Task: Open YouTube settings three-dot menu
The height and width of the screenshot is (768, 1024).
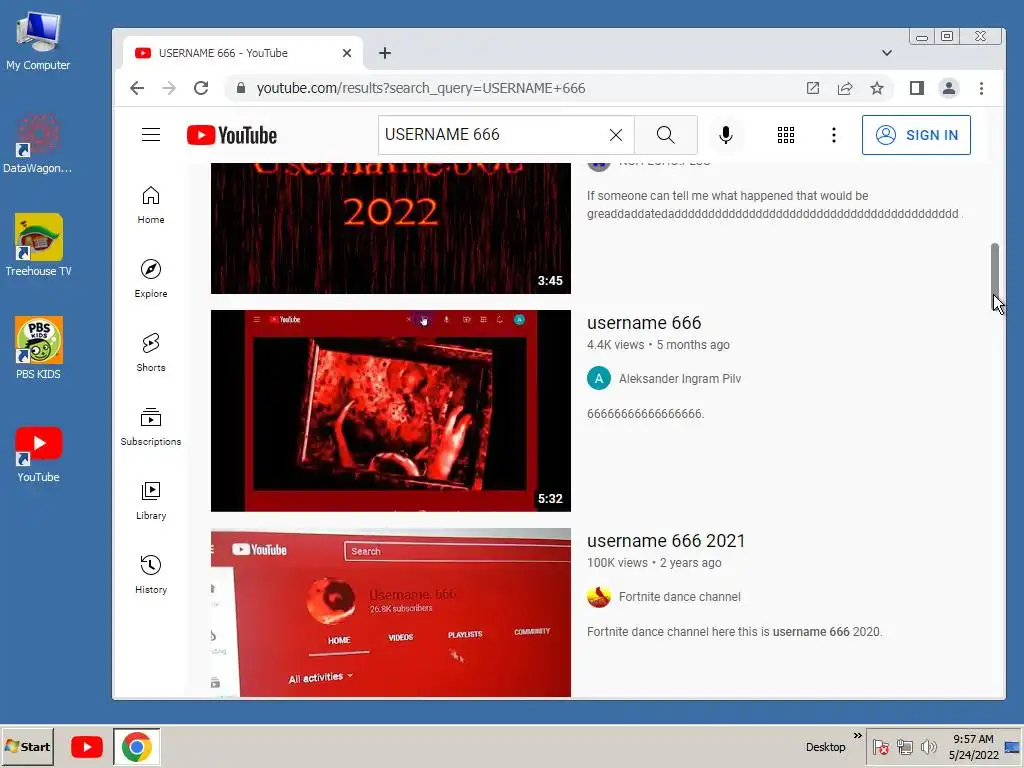Action: [x=833, y=135]
